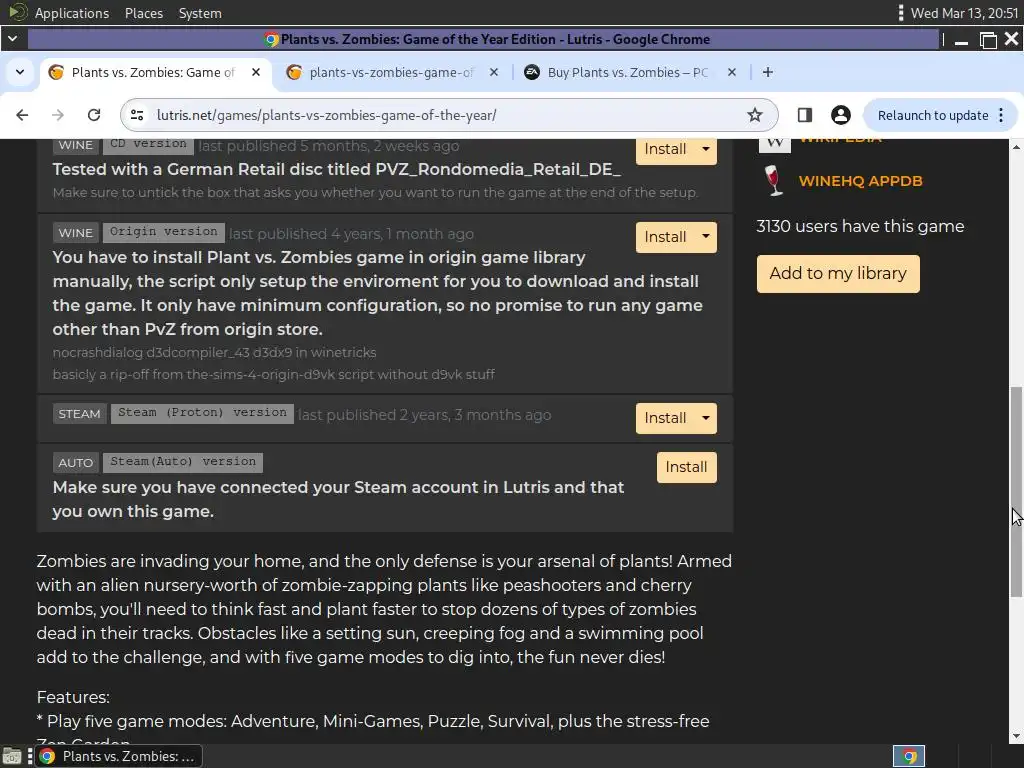Switch to the Plants vs. Zombies: Game of tab

coord(152,72)
